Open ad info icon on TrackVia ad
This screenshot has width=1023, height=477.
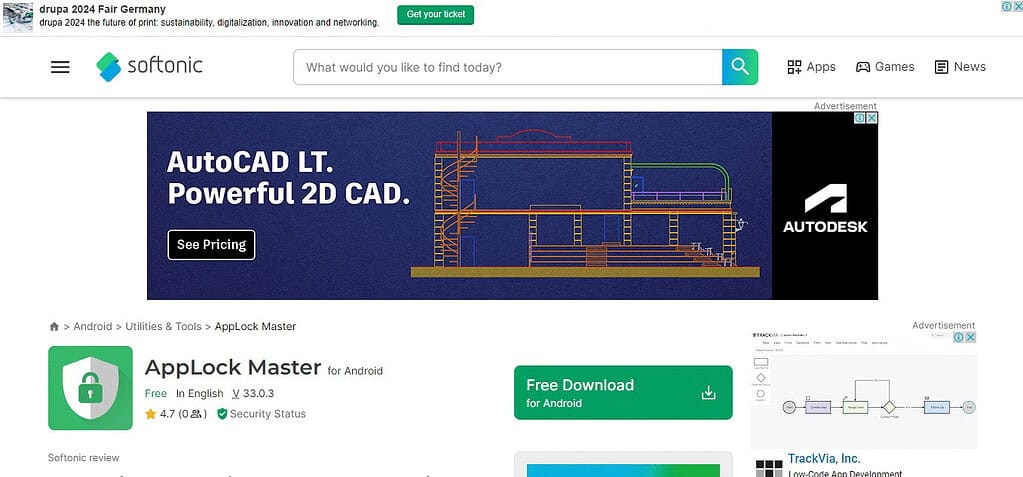(959, 337)
